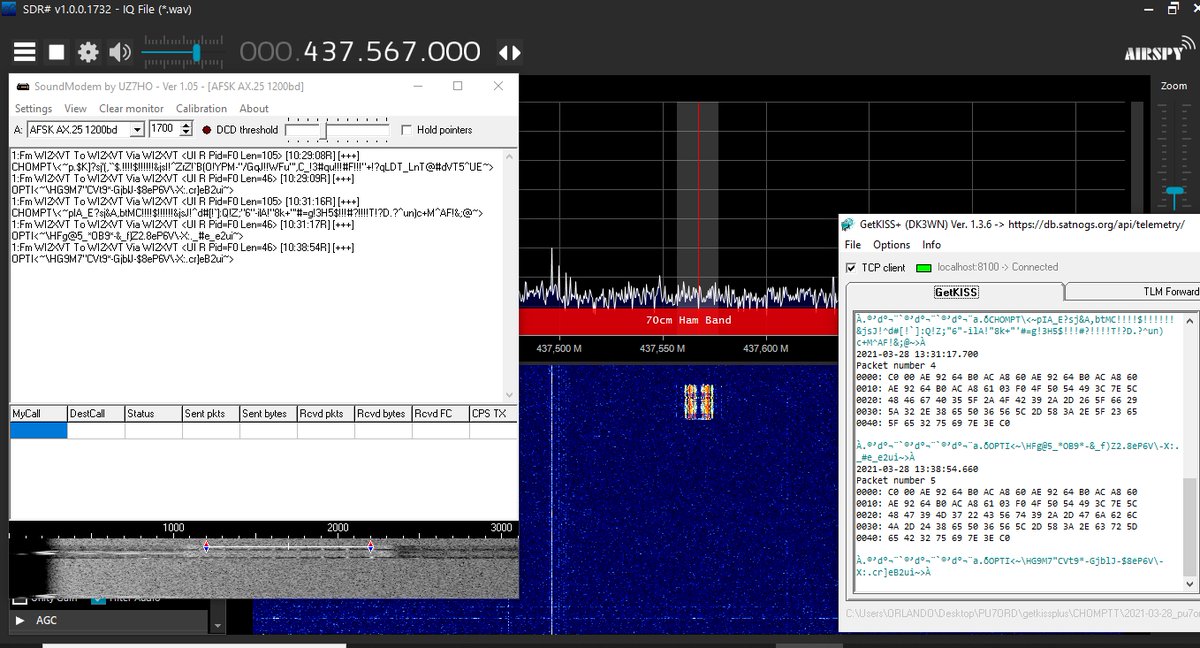Mute audio with the speaker icon
Viewport: 1200px width, 648px height.
pos(120,52)
